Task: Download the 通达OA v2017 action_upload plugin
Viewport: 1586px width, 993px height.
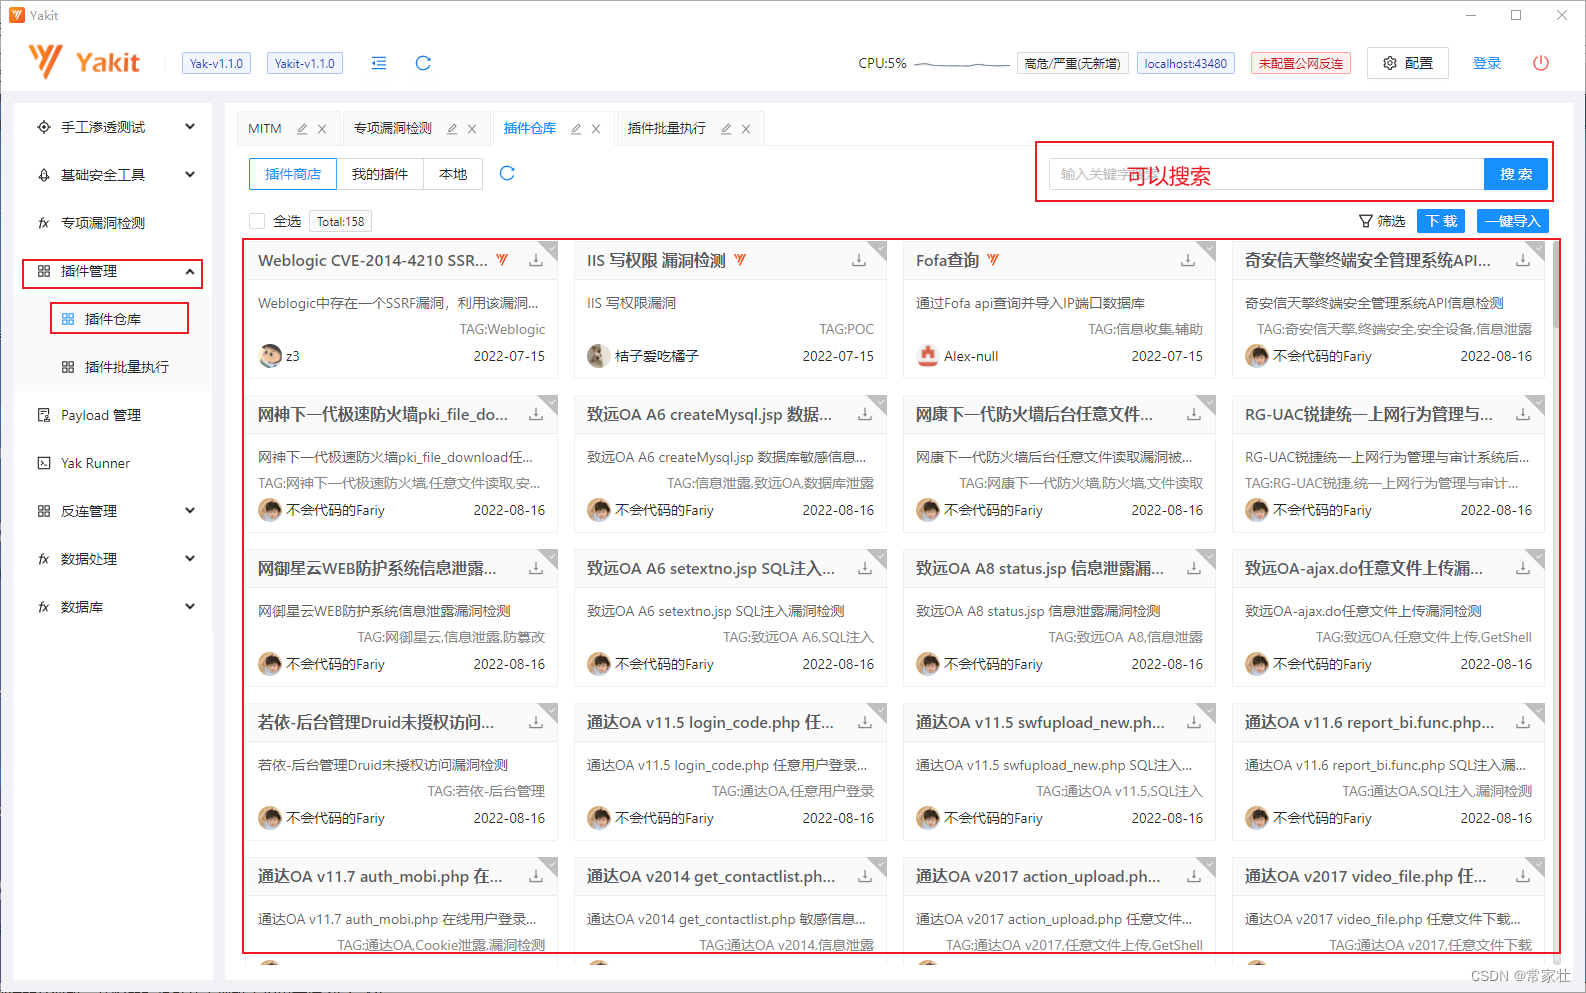Action: pyautogui.click(x=1194, y=876)
